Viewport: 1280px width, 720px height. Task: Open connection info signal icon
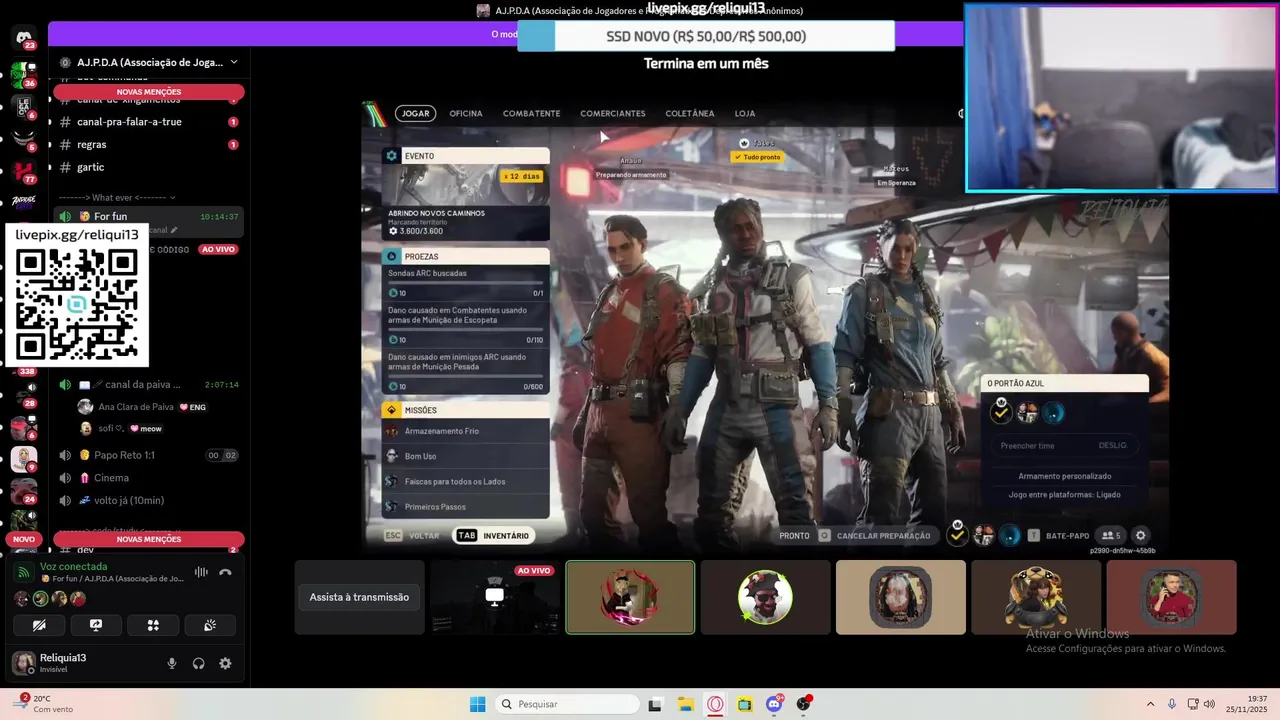[24, 572]
